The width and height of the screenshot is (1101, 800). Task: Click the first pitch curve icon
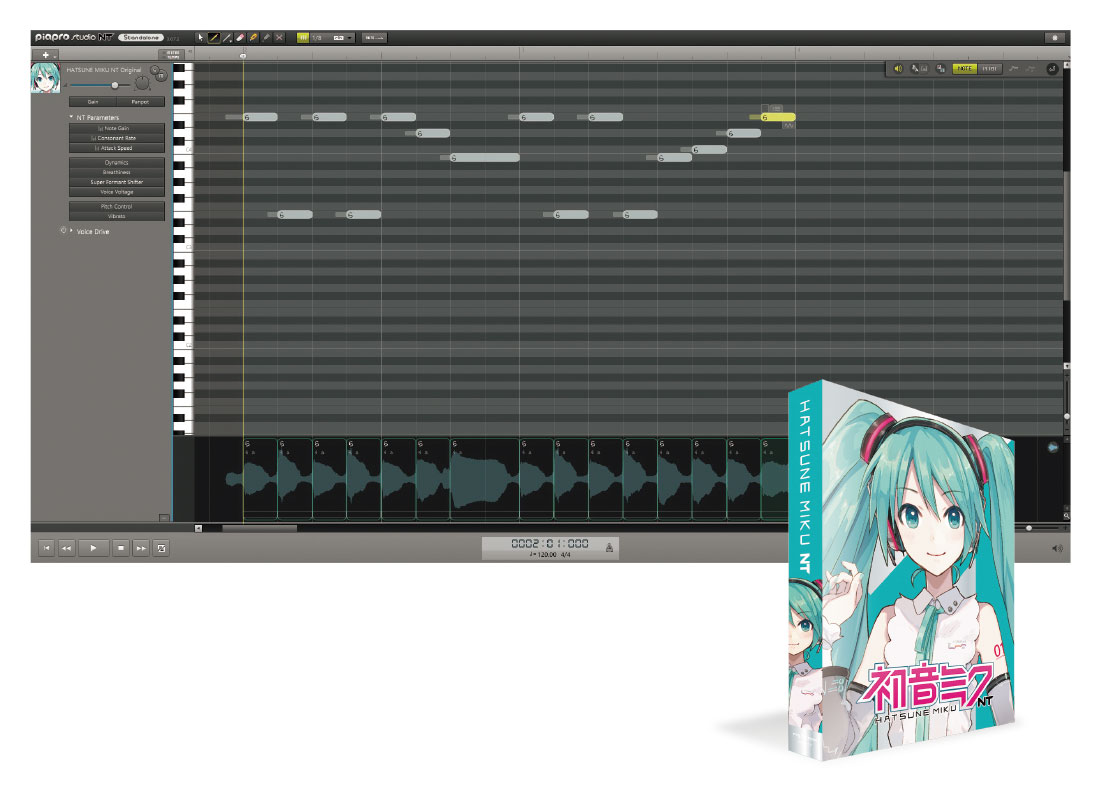[1013, 68]
